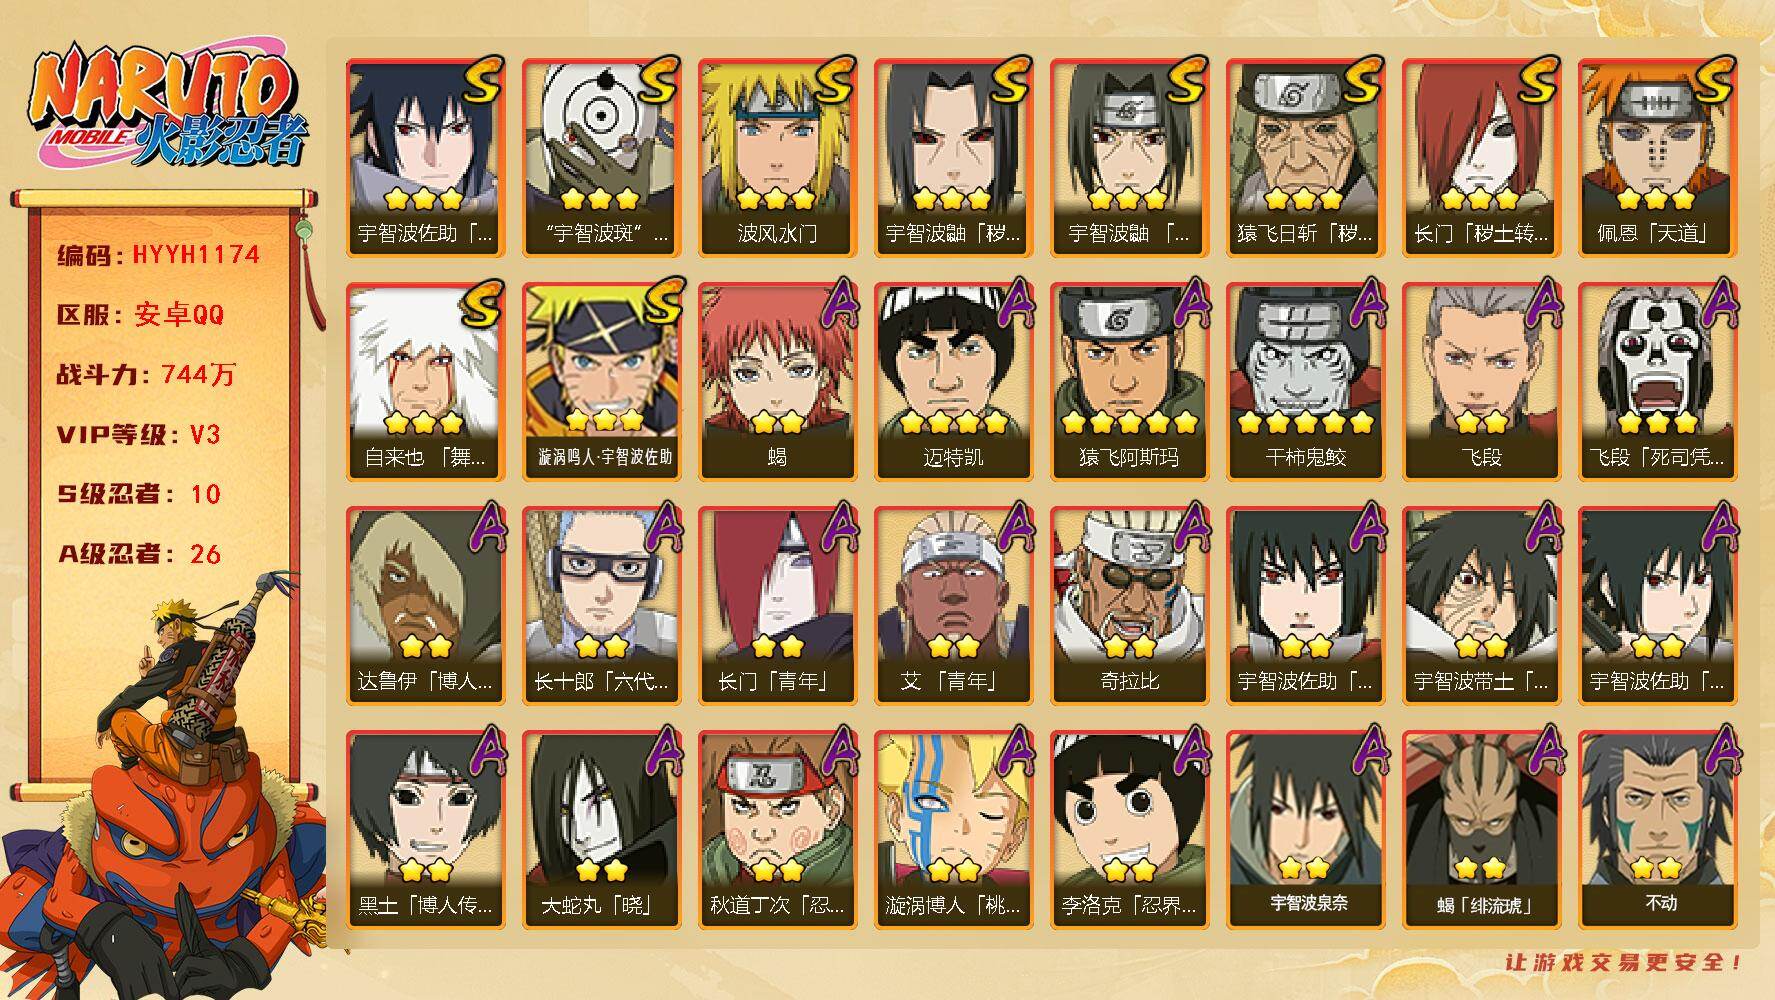Image resolution: width=1775 pixels, height=1000 pixels.
Task: Click the 让游戏交易更安全 slogan text
Action: click(1625, 962)
